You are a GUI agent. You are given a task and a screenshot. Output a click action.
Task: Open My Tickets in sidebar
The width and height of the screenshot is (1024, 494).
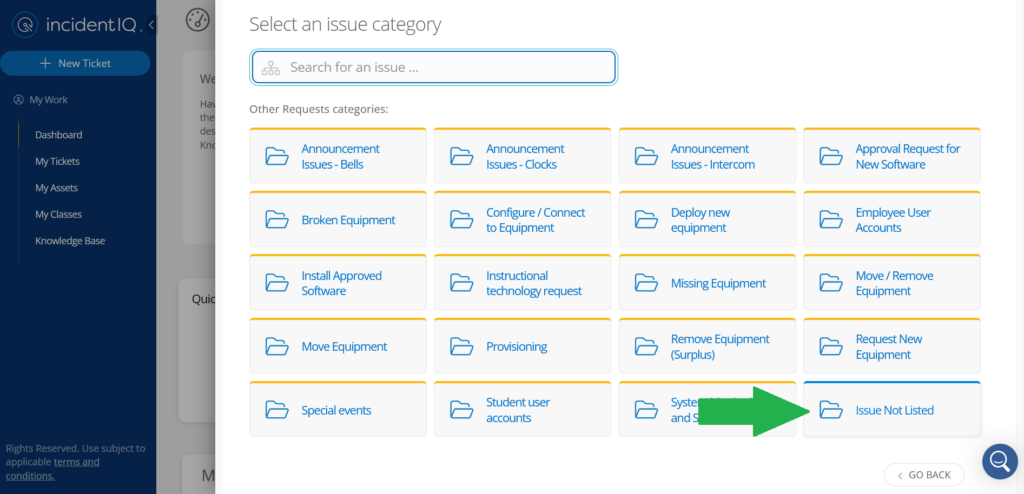(x=57, y=161)
